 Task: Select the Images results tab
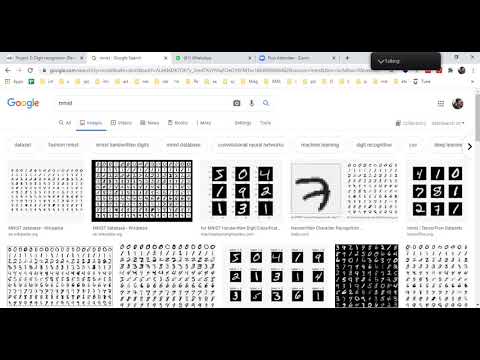point(91,123)
